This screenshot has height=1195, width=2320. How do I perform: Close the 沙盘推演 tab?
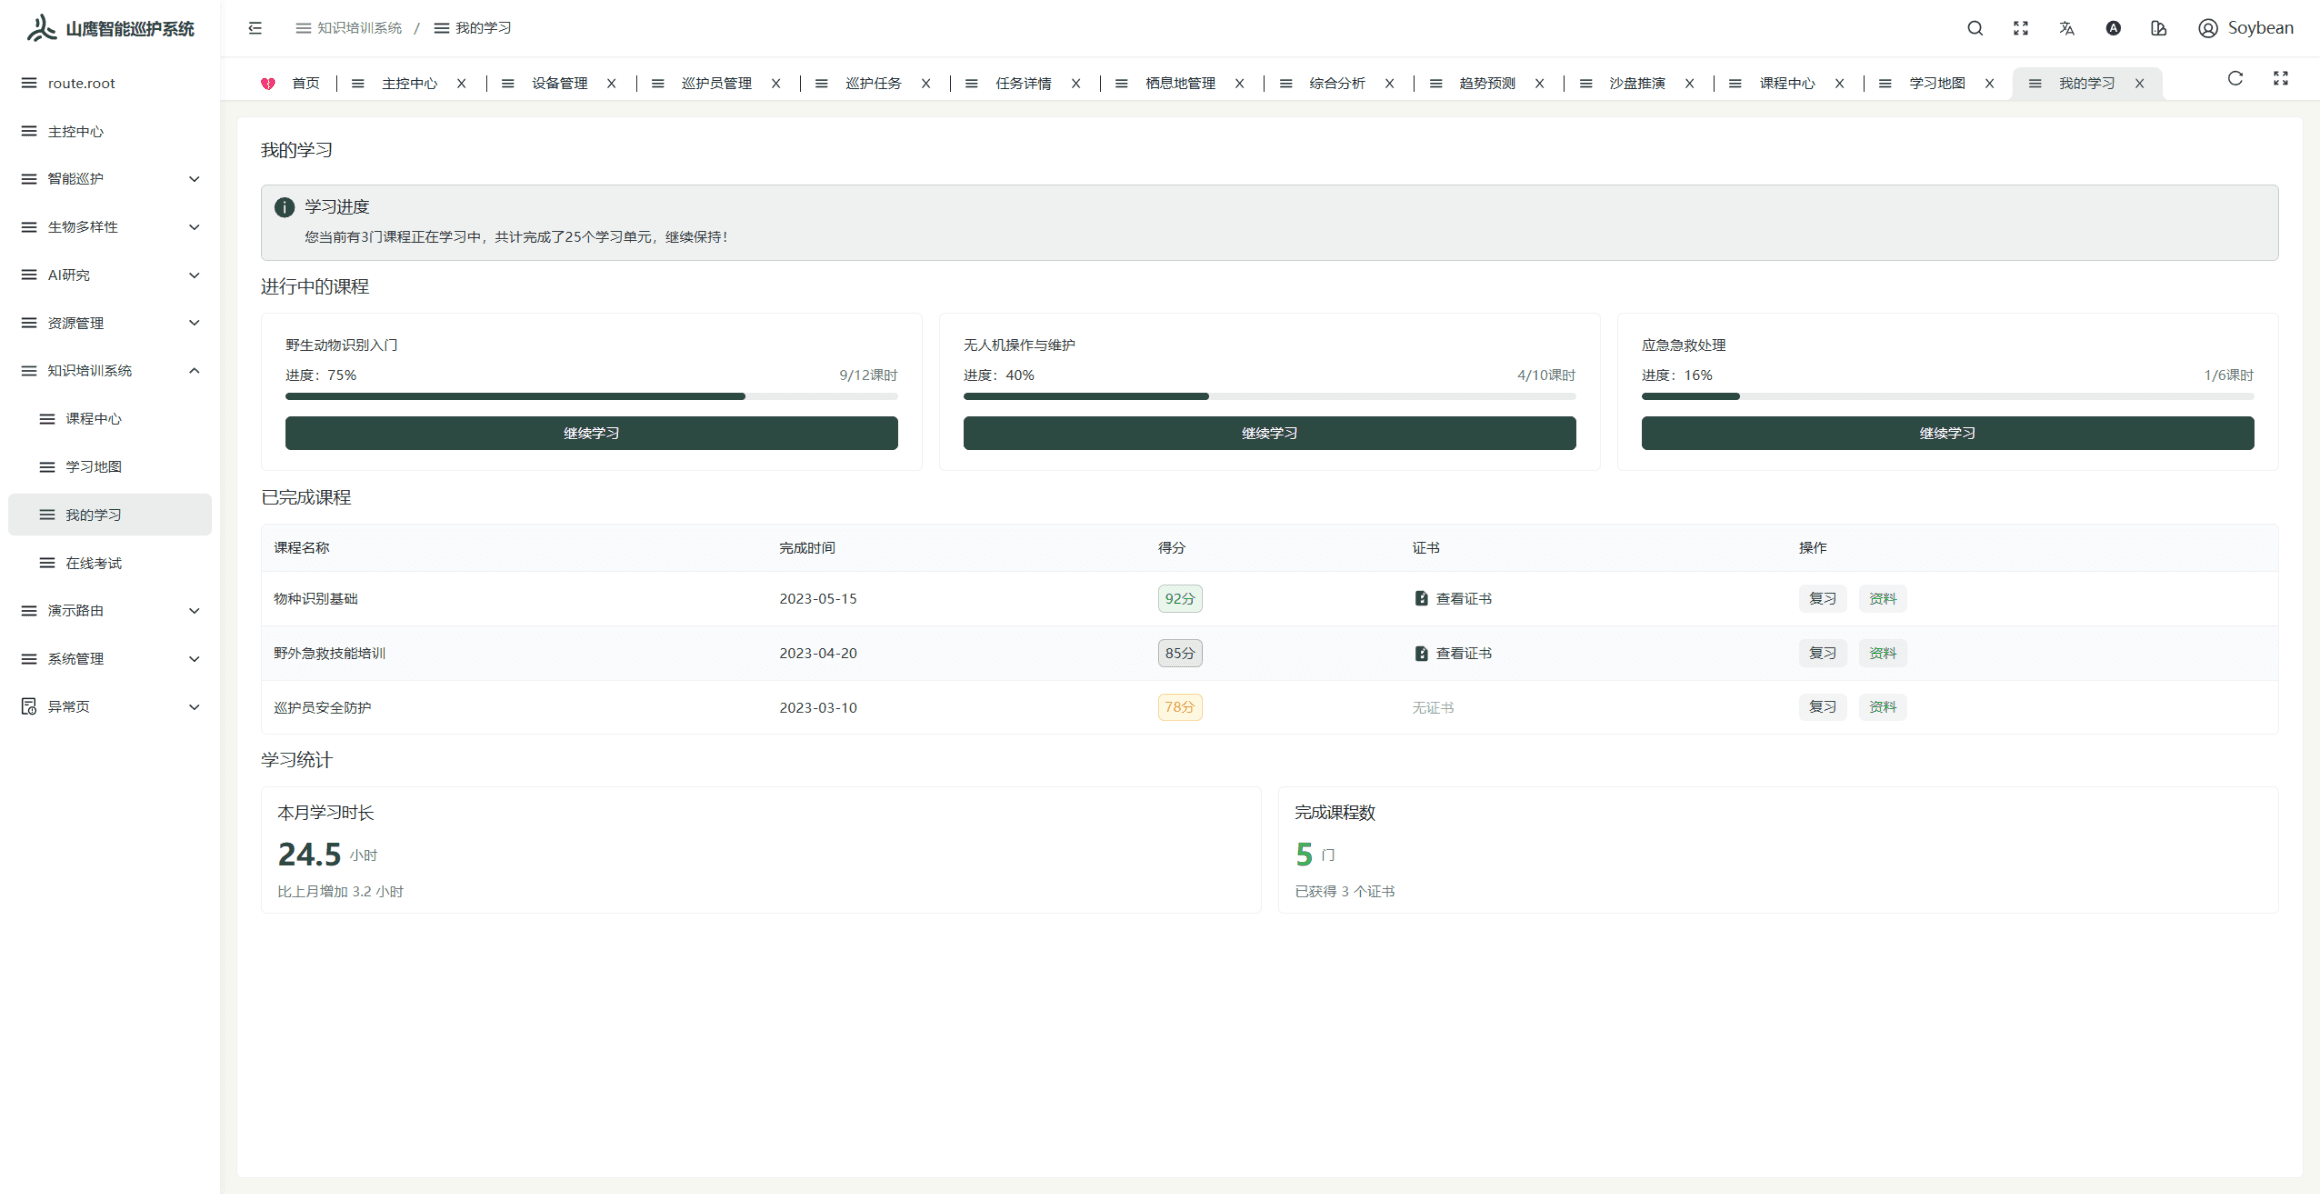[x=1689, y=83]
